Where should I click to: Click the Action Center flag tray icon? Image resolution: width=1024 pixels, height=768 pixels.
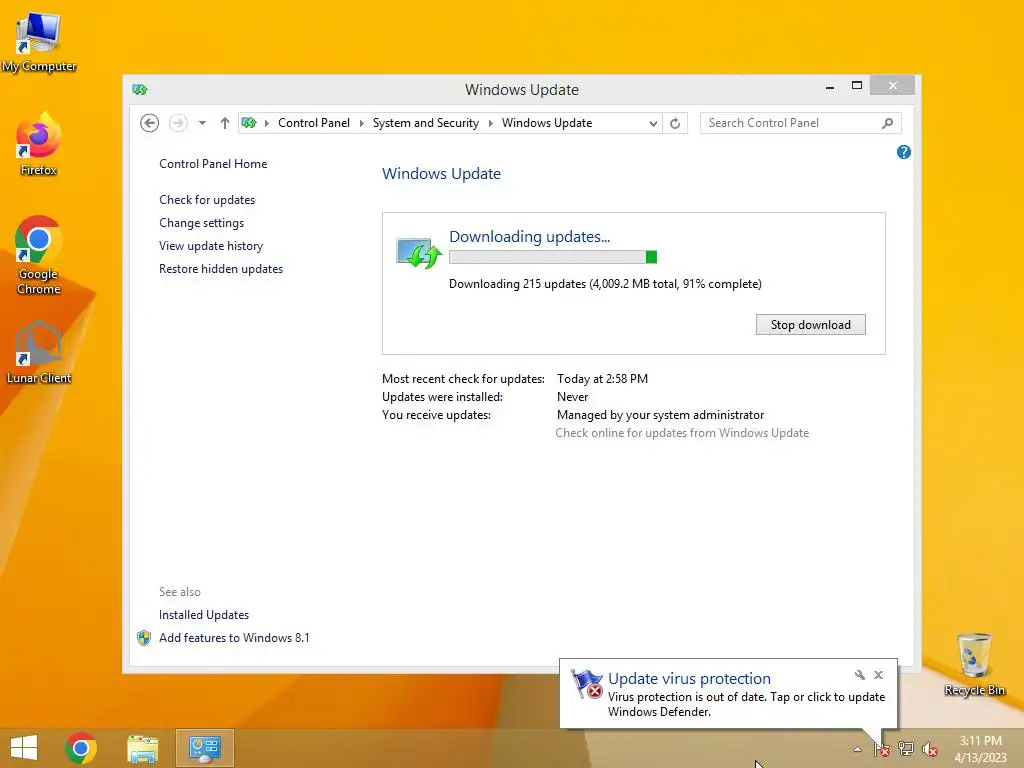(x=882, y=749)
